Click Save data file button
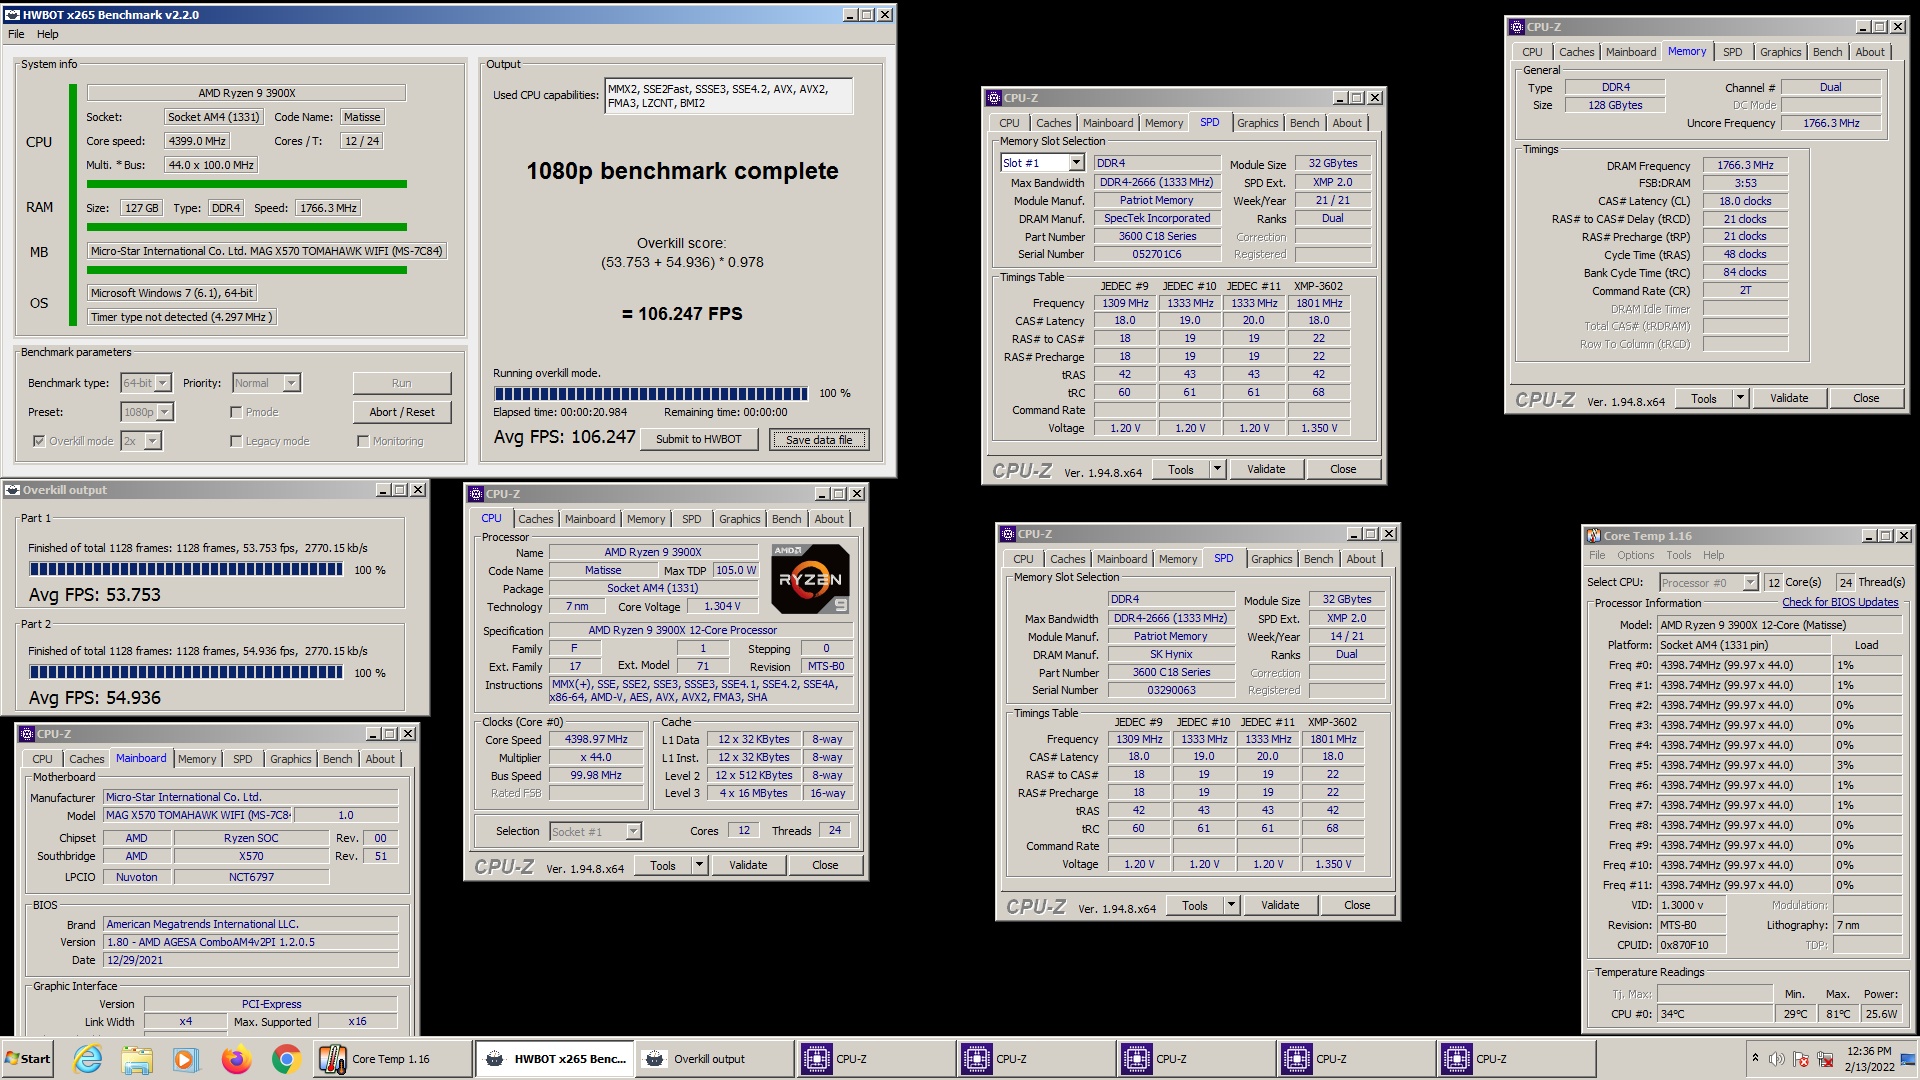Viewport: 1920px width, 1080px height. pyautogui.click(x=819, y=439)
